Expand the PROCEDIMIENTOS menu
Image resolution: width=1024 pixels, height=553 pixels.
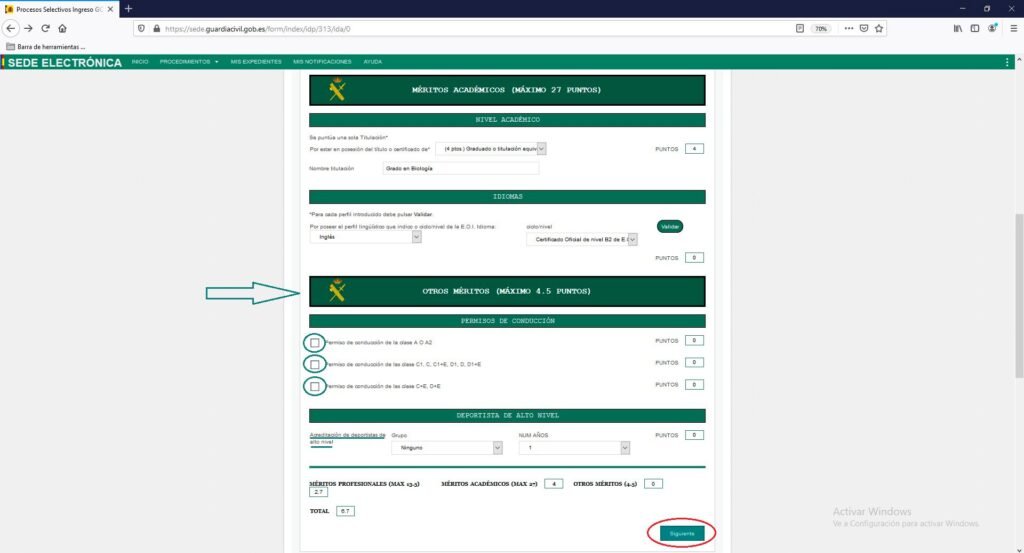[189, 62]
